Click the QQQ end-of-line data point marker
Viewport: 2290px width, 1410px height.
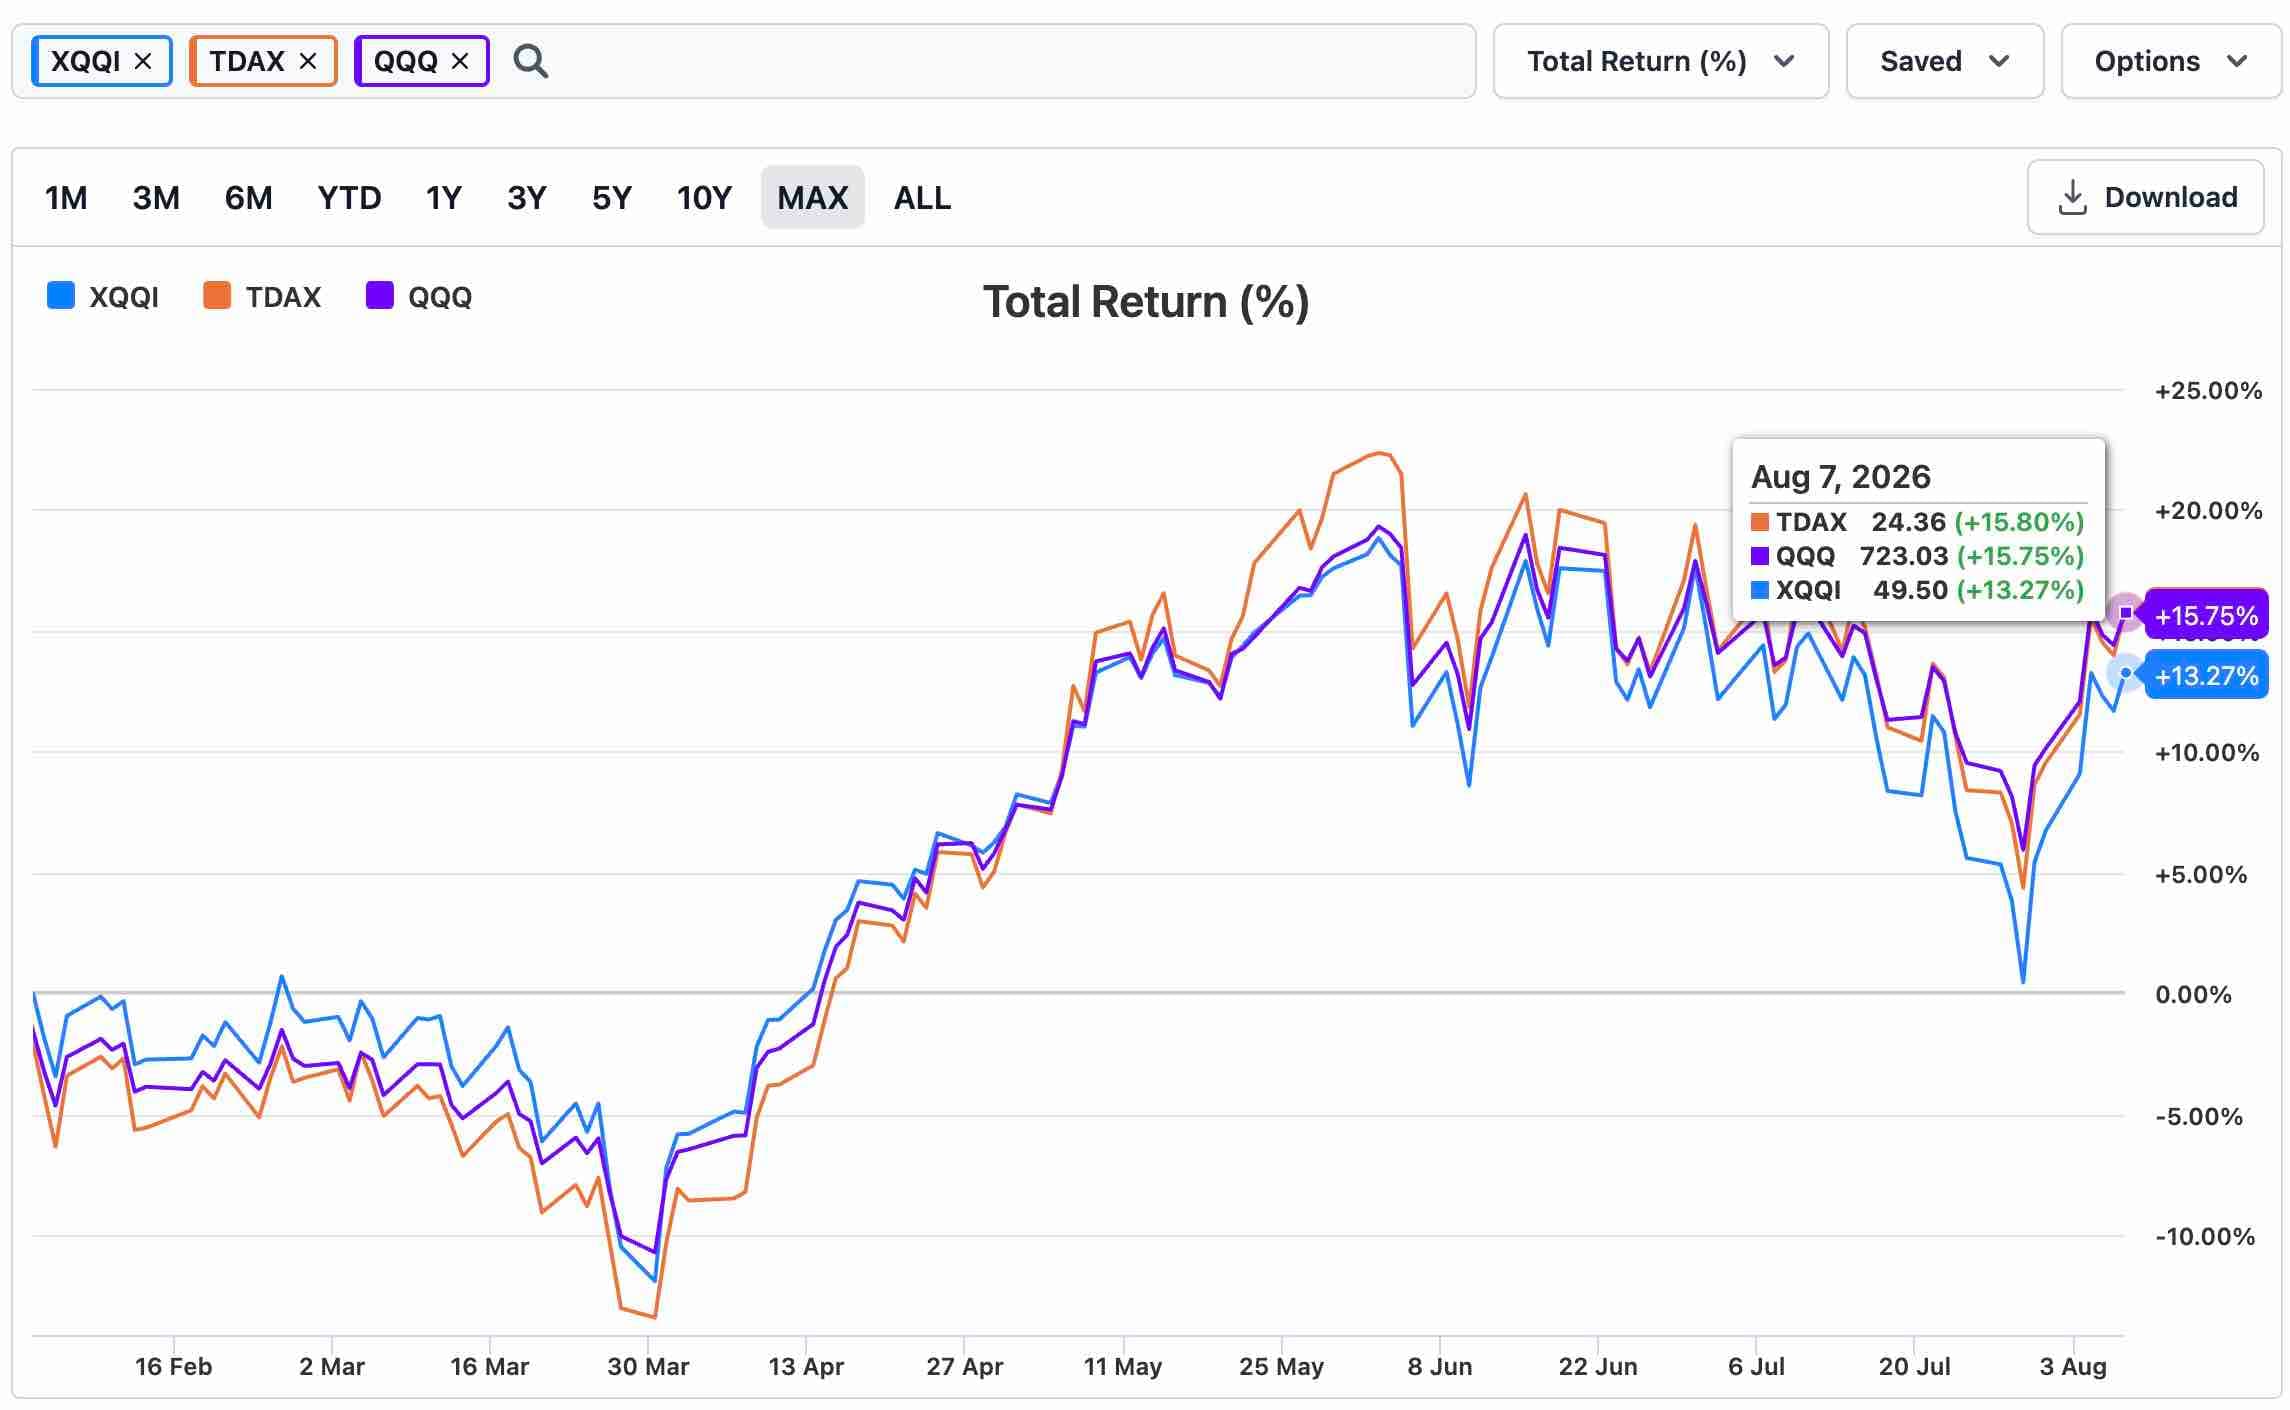click(x=2126, y=613)
